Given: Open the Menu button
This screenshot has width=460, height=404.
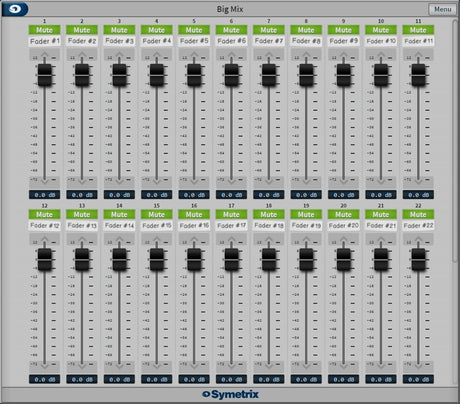Looking at the screenshot, I should 442,9.
